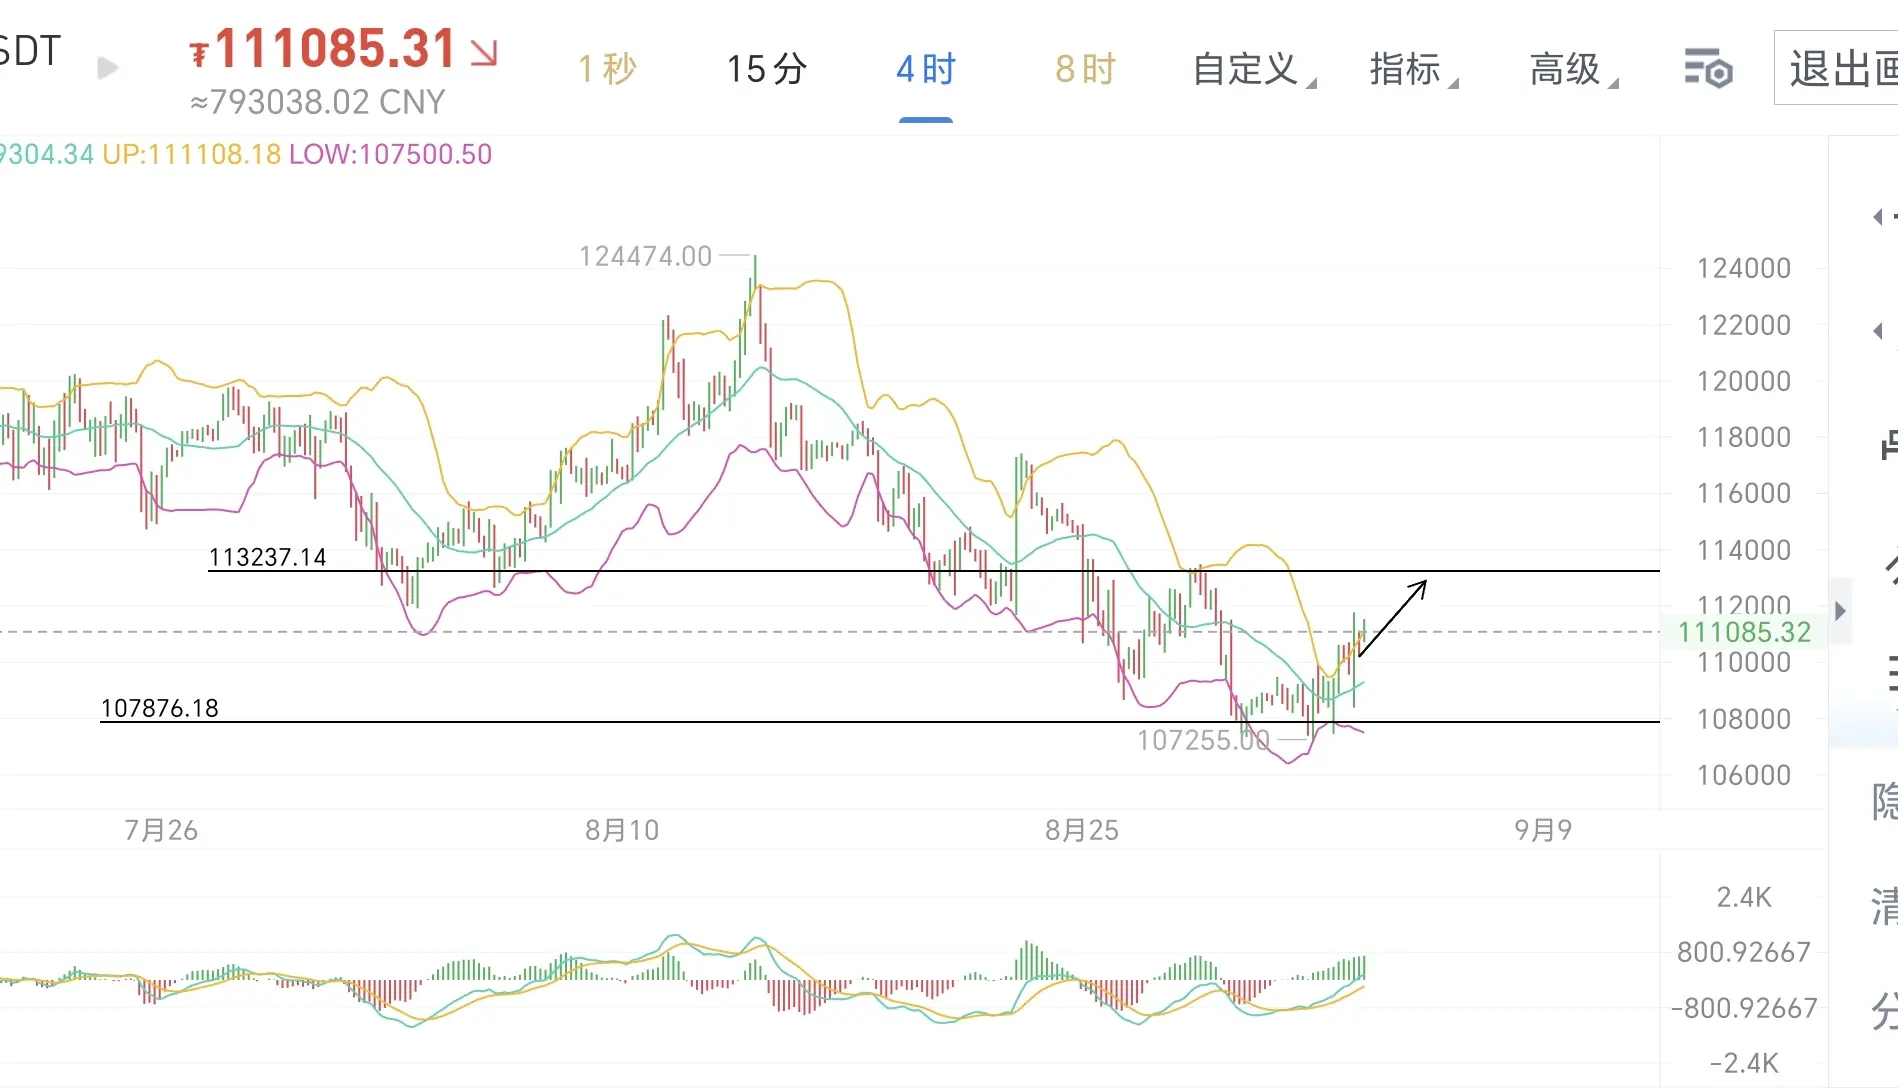Click the 分 option at the panel bottom
The height and width of the screenshot is (1088, 1898).
coord(1884,1010)
